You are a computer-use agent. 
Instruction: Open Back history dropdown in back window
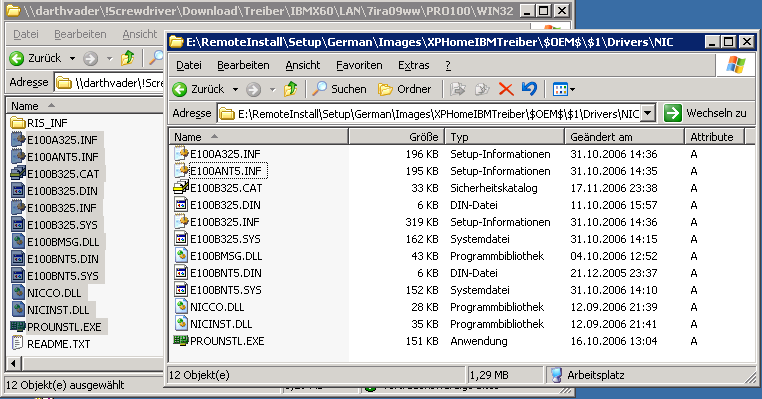(x=72, y=58)
